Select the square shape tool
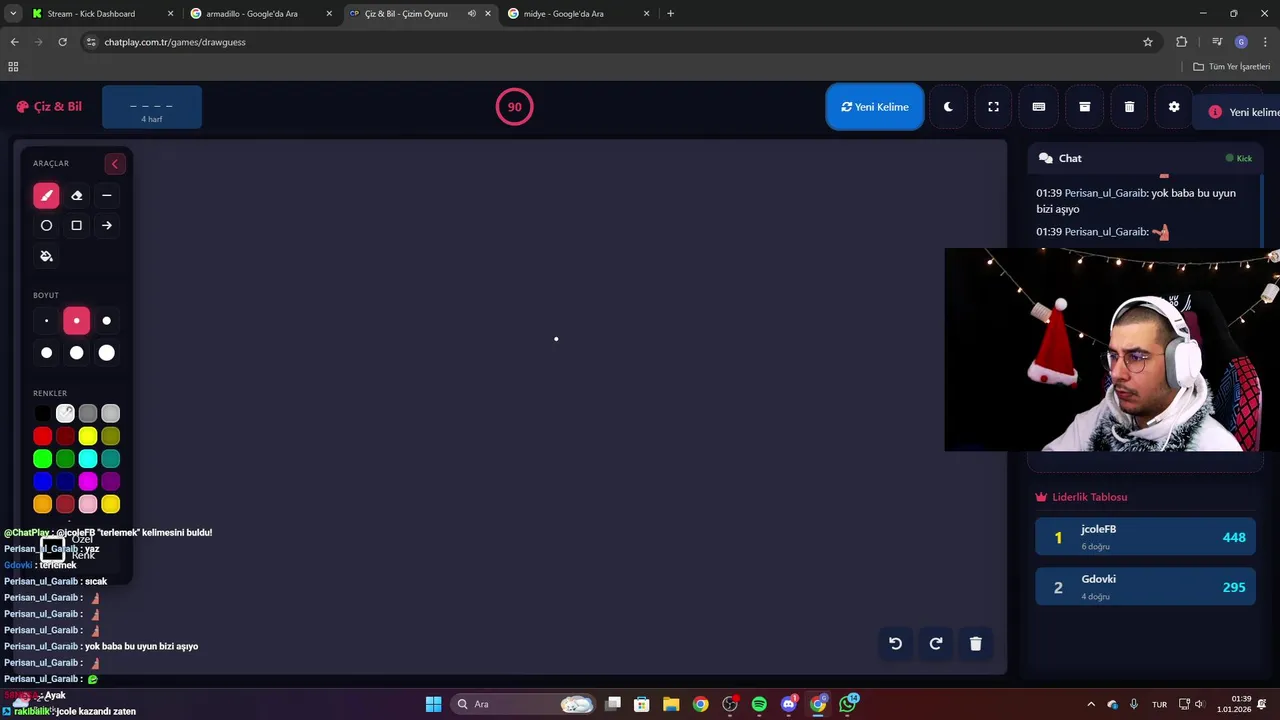Screen dimensions: 1280x720 (76, 226)
